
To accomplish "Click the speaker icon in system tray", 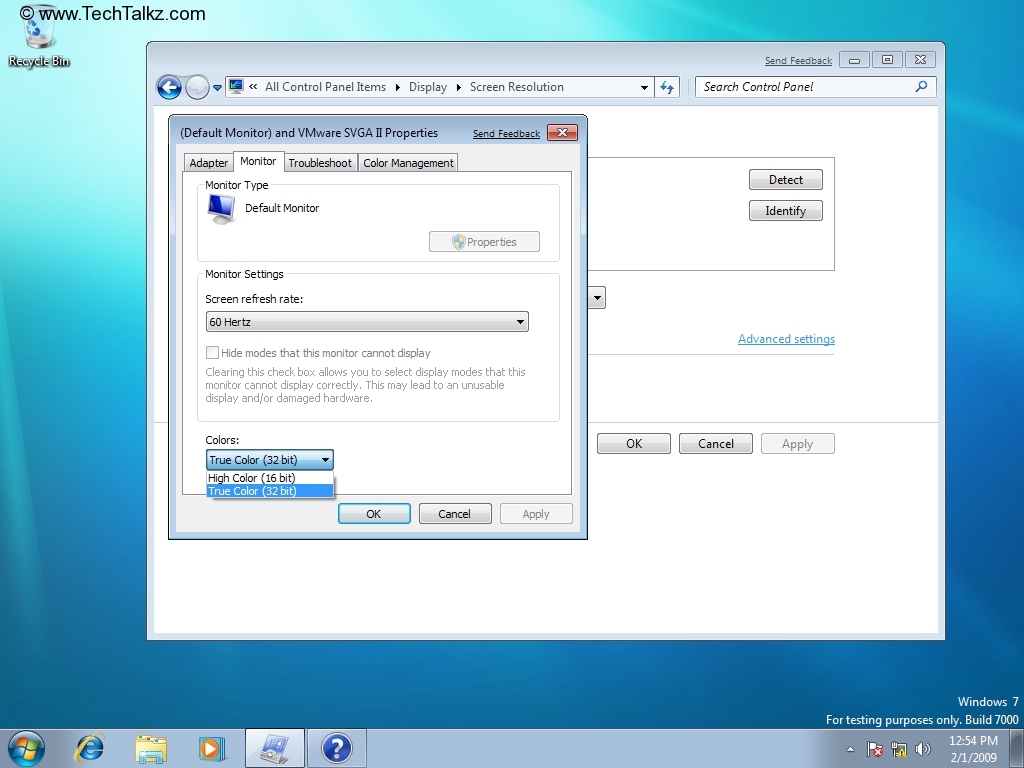I will point(923,749).
